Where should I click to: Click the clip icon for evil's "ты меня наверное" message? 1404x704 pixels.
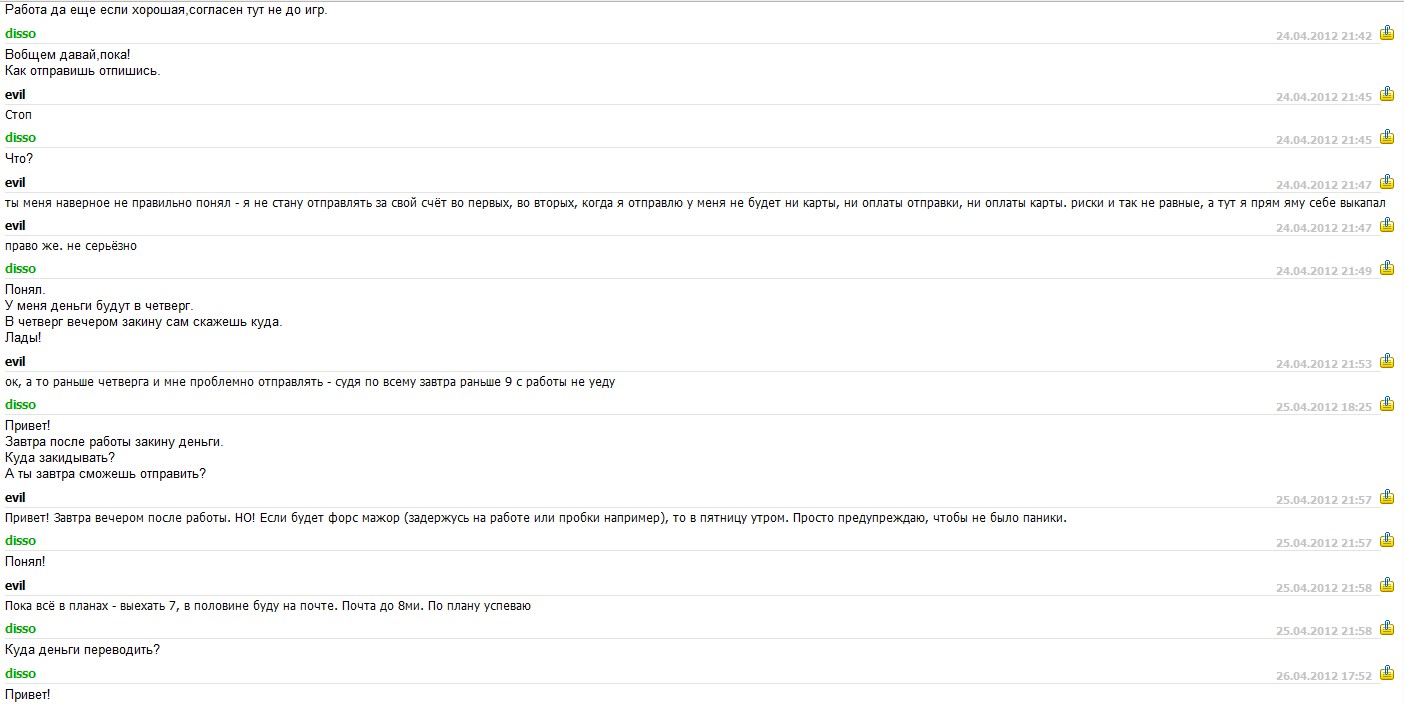(x=1387, y=182)
